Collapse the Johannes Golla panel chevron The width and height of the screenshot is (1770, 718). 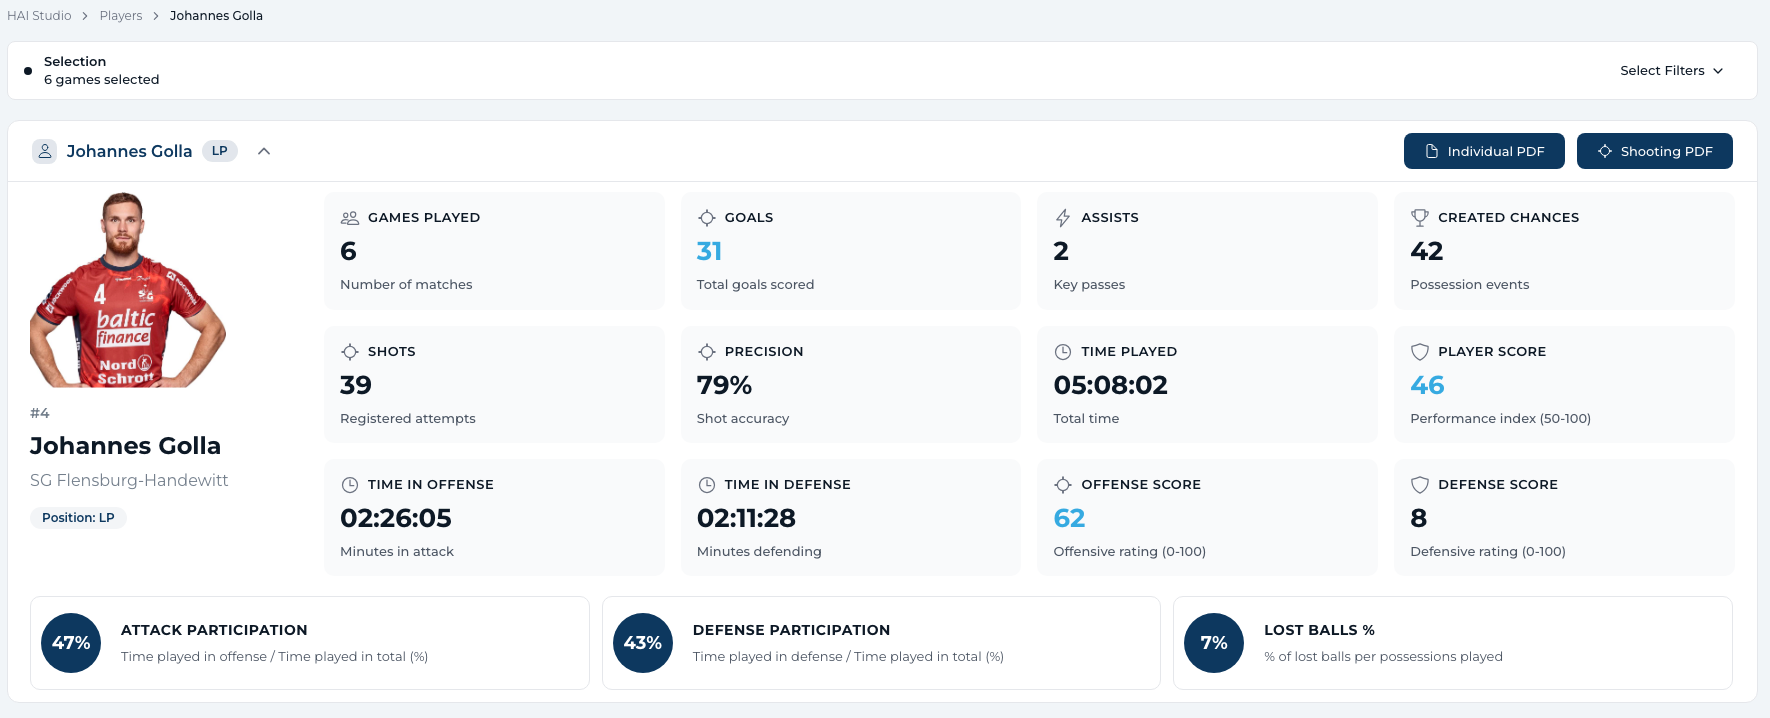click(x=264, y=151)
